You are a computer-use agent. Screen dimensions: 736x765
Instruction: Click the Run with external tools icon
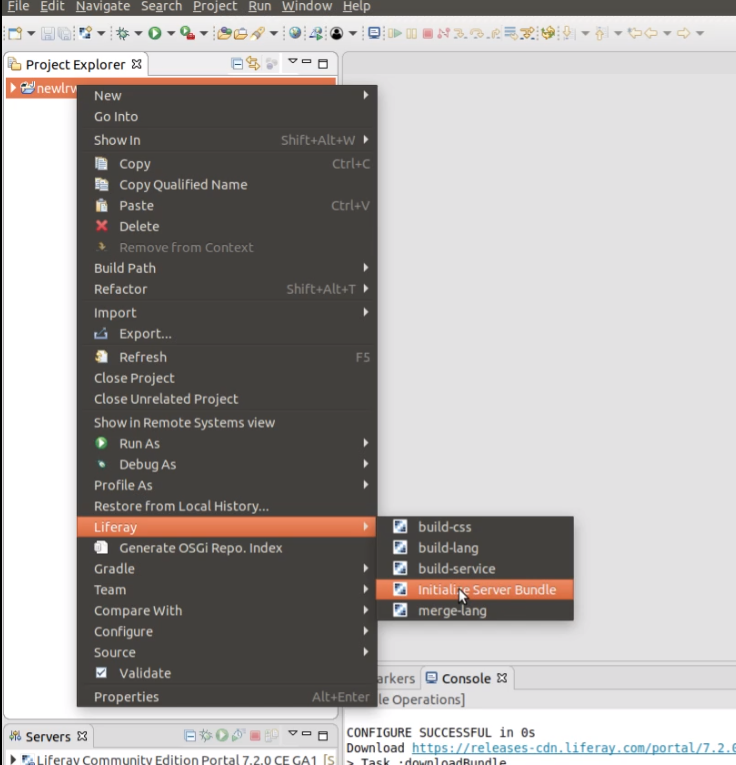pyautogui.click(x=187, y=33)
